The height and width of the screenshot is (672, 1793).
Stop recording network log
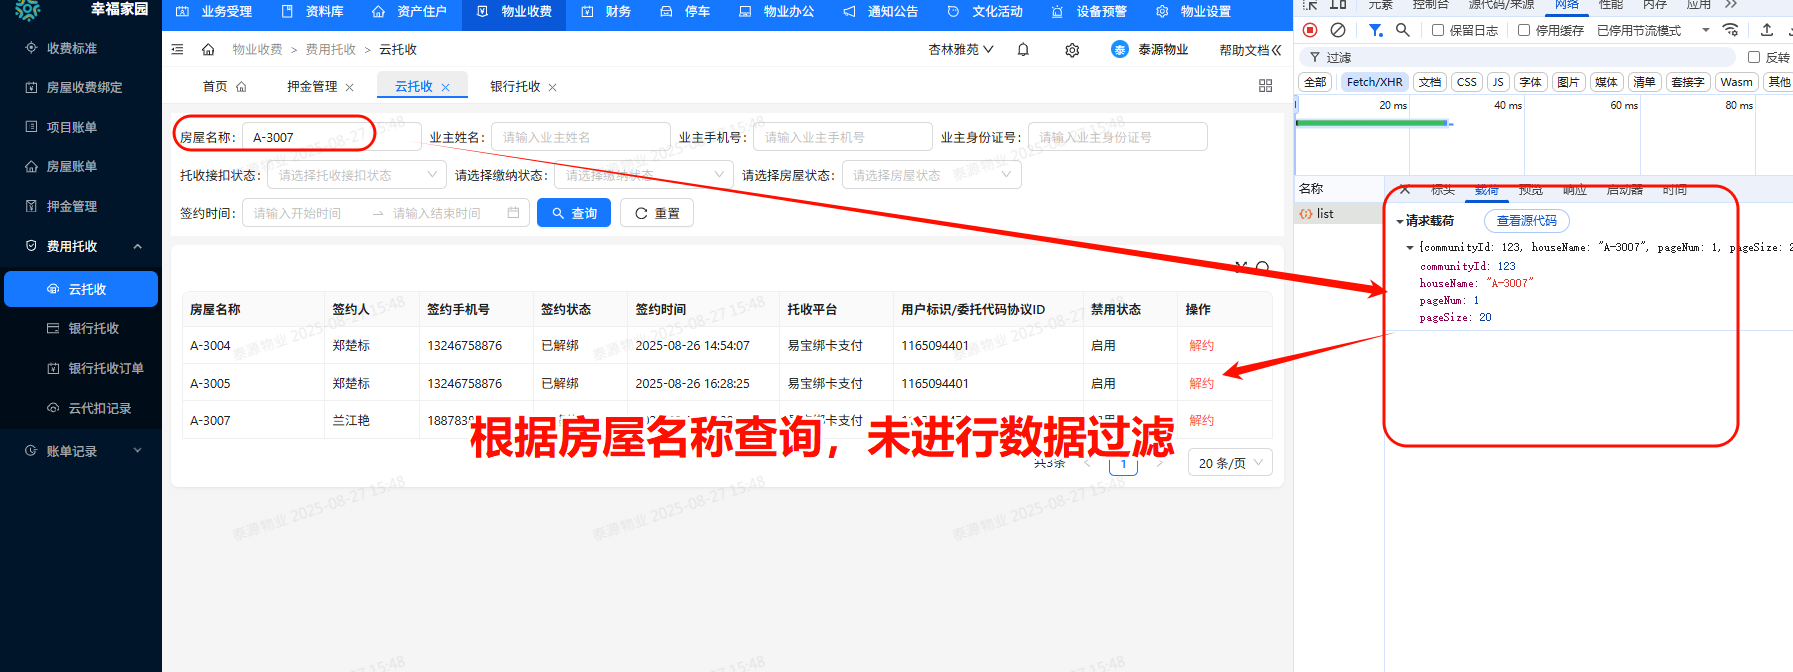point(1310,30)
